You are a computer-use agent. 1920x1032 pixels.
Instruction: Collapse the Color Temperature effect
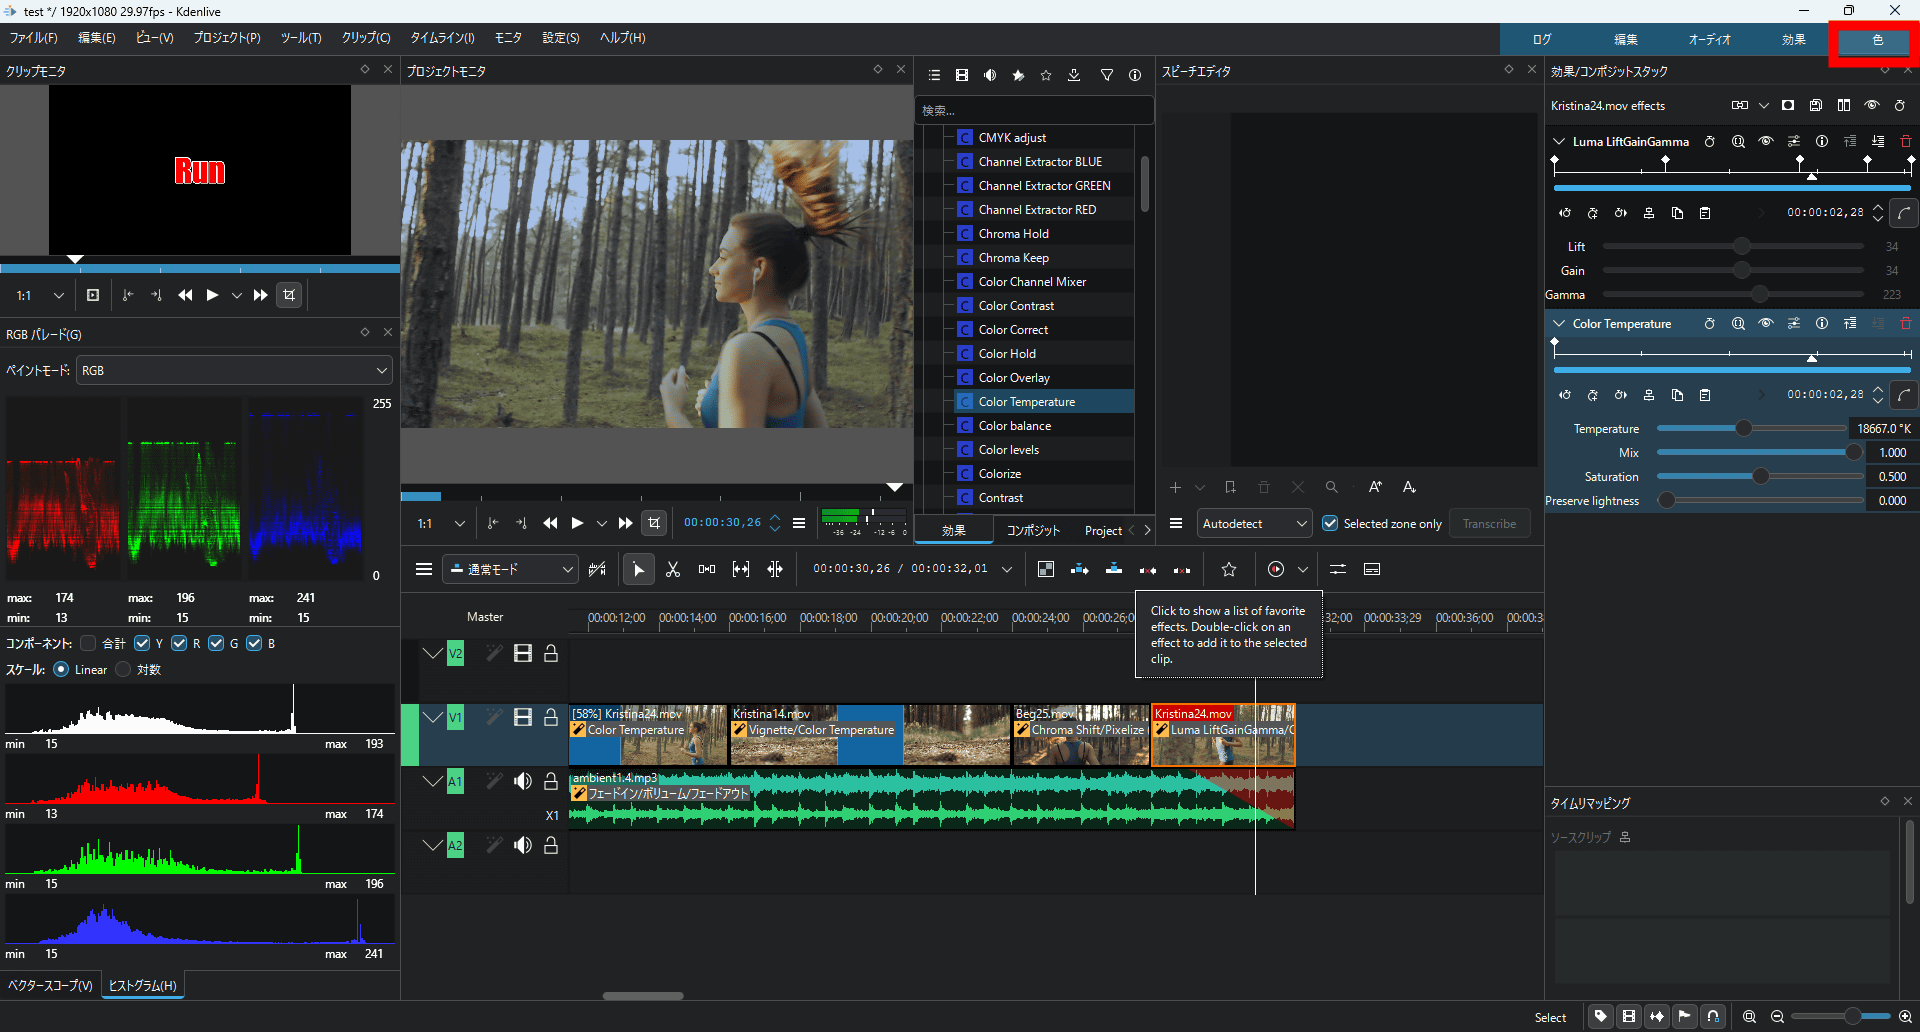point(1558,323)
